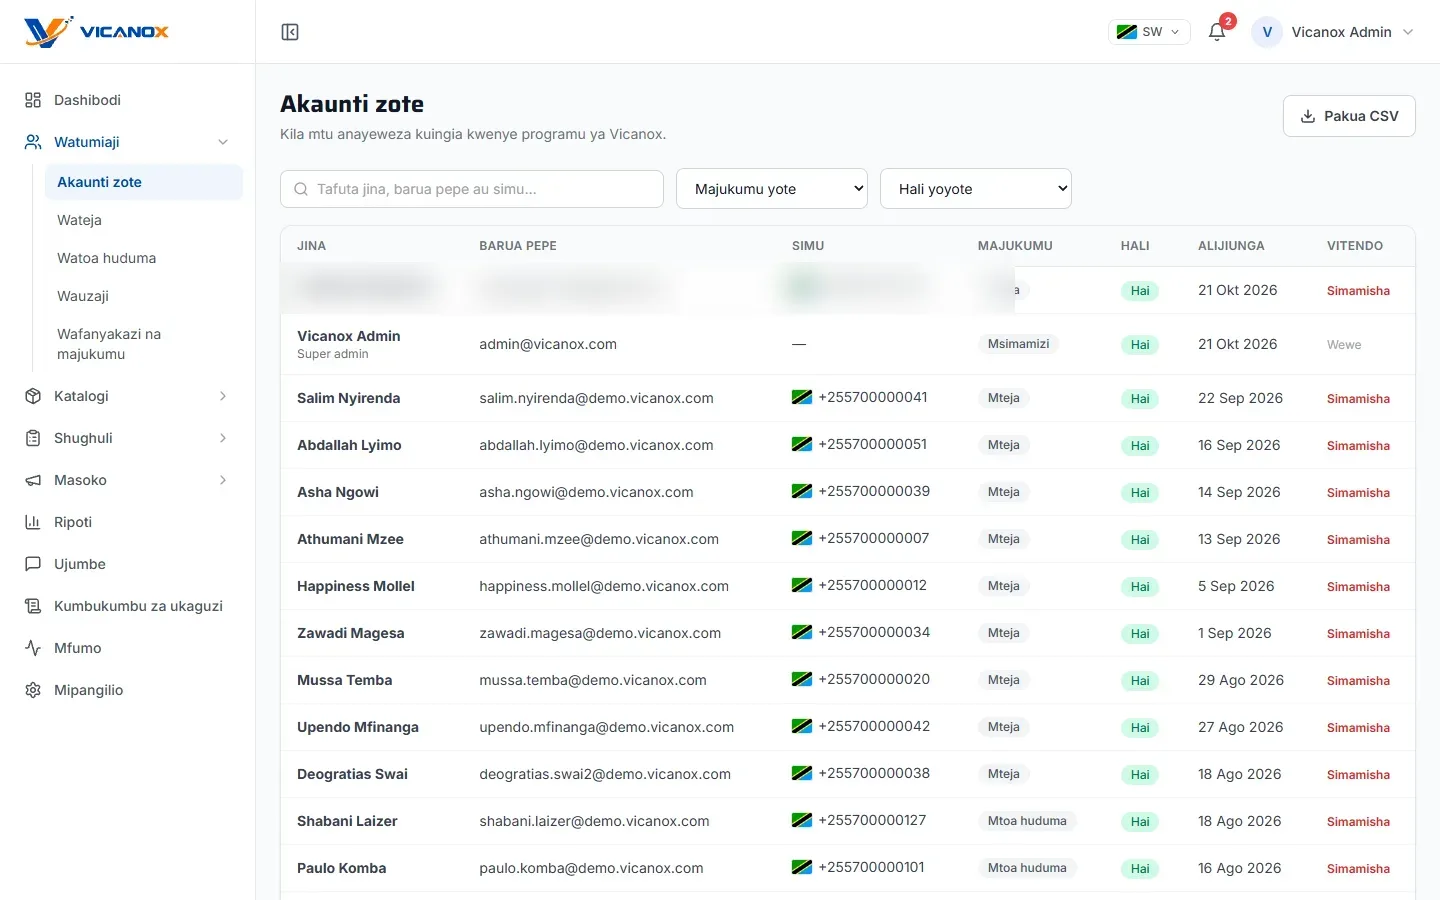Screen dimensions: 1440x900
Task: Click the Mfumo activity pulse icon
Action: (x=33, y=648)
